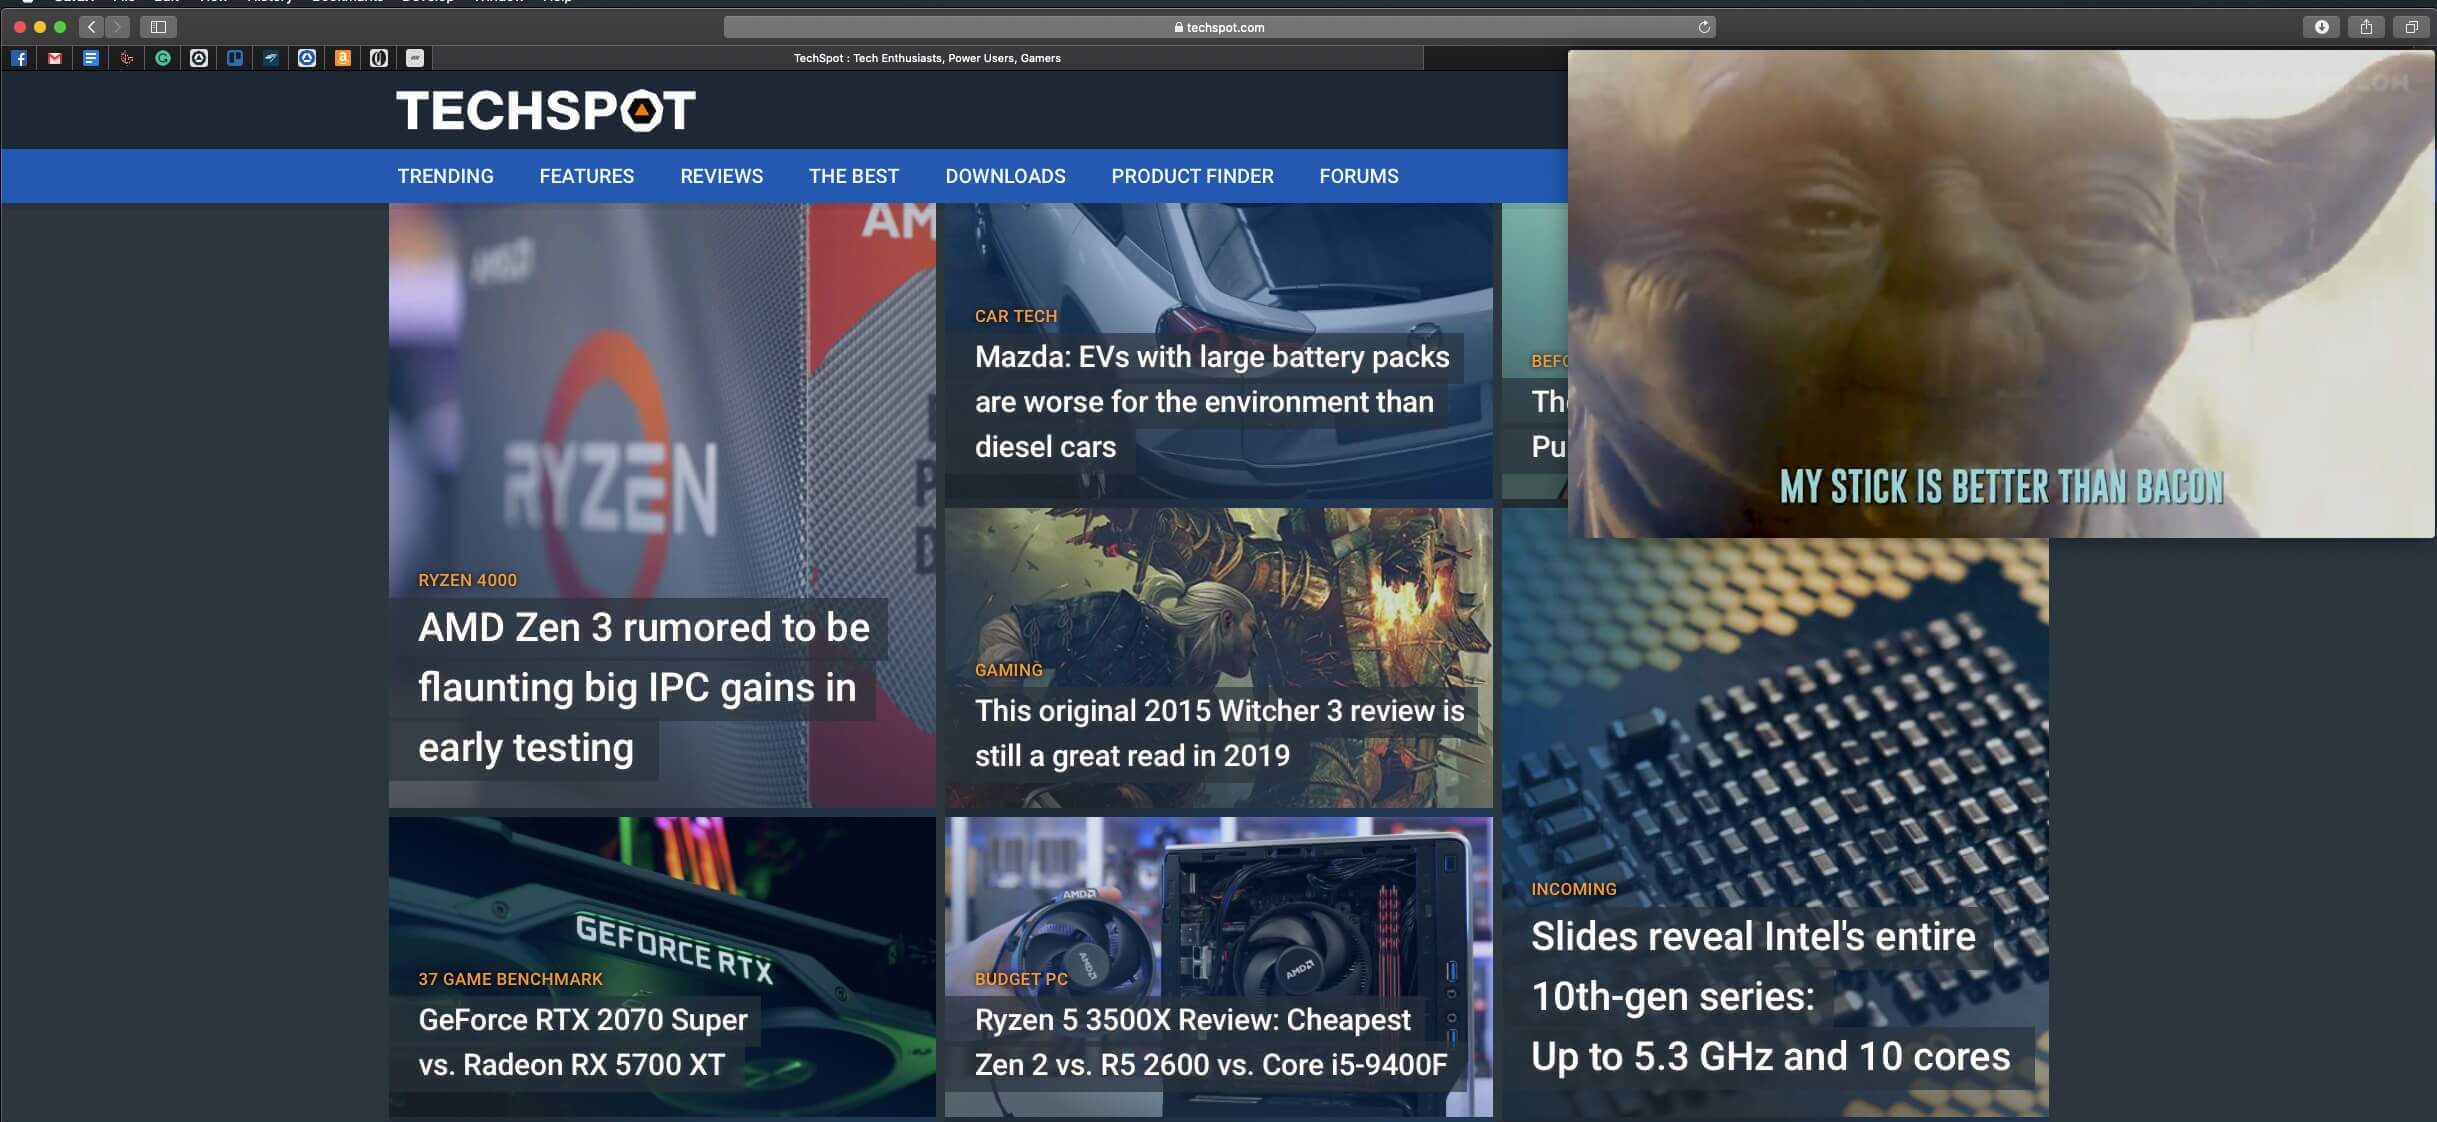Image resolution: width=2437 pixels, height=1122 pixels.
Task: Open the Facebook pinned tab
Action: tap(19, 58)
